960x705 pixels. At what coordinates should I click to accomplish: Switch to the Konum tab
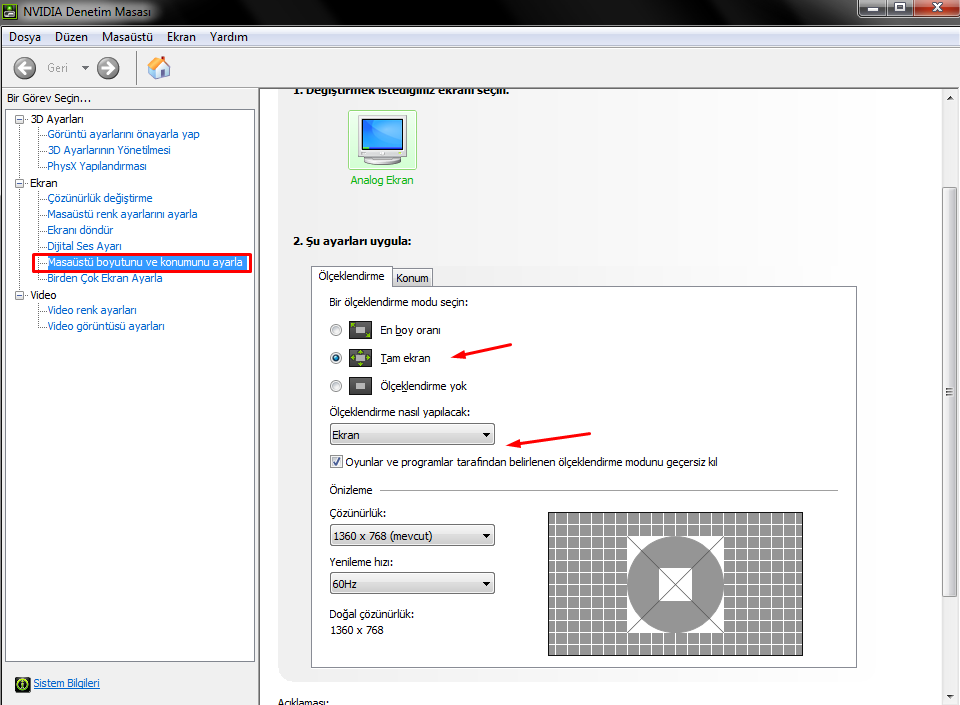pyautogui.click(x=412, y=278)
